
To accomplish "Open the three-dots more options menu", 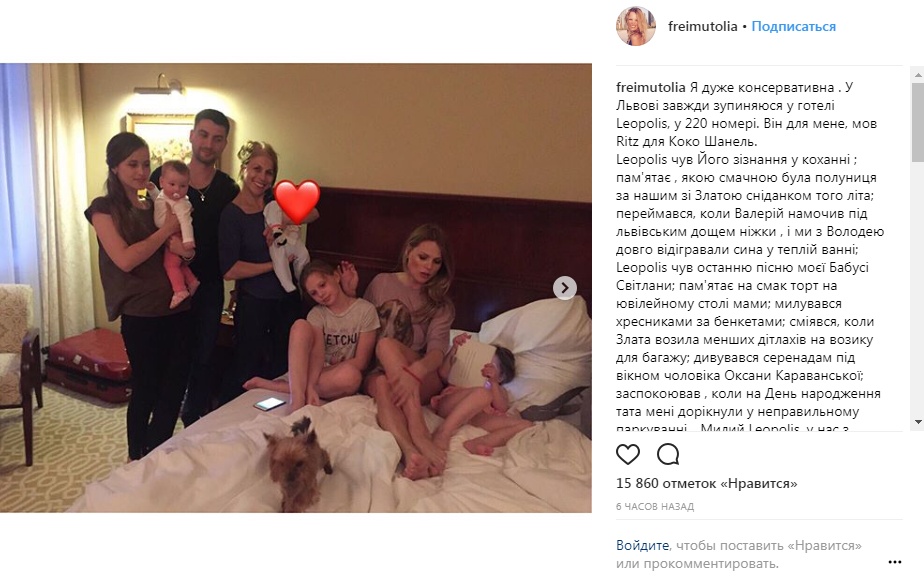I will (x=895, y=562).
